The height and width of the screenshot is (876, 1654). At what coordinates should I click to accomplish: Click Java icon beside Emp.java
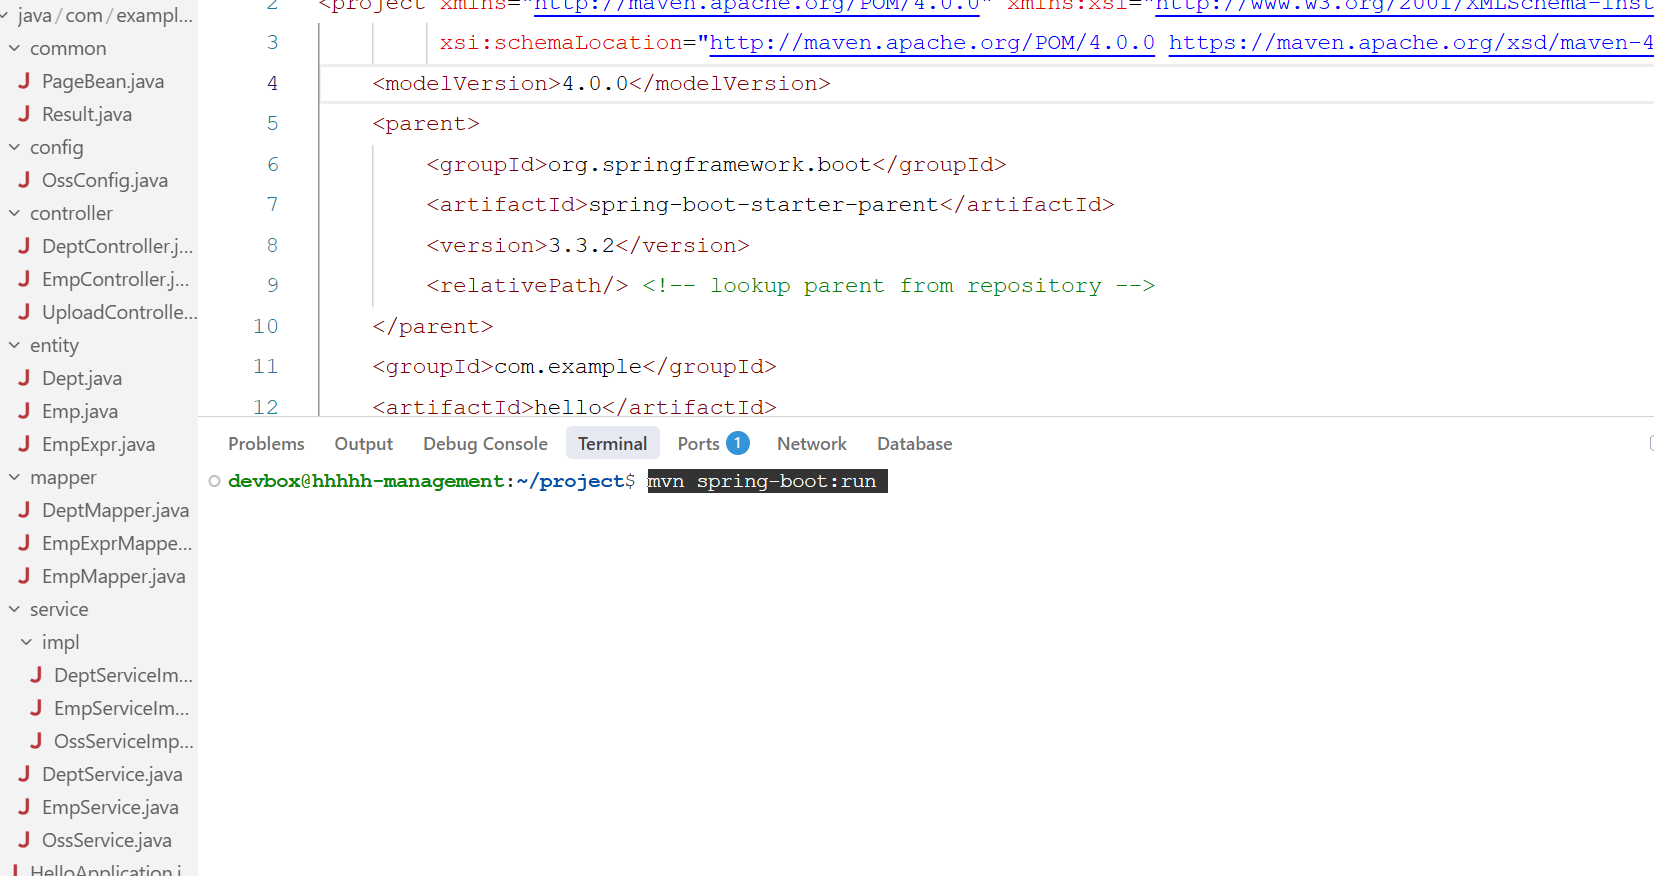24,411
